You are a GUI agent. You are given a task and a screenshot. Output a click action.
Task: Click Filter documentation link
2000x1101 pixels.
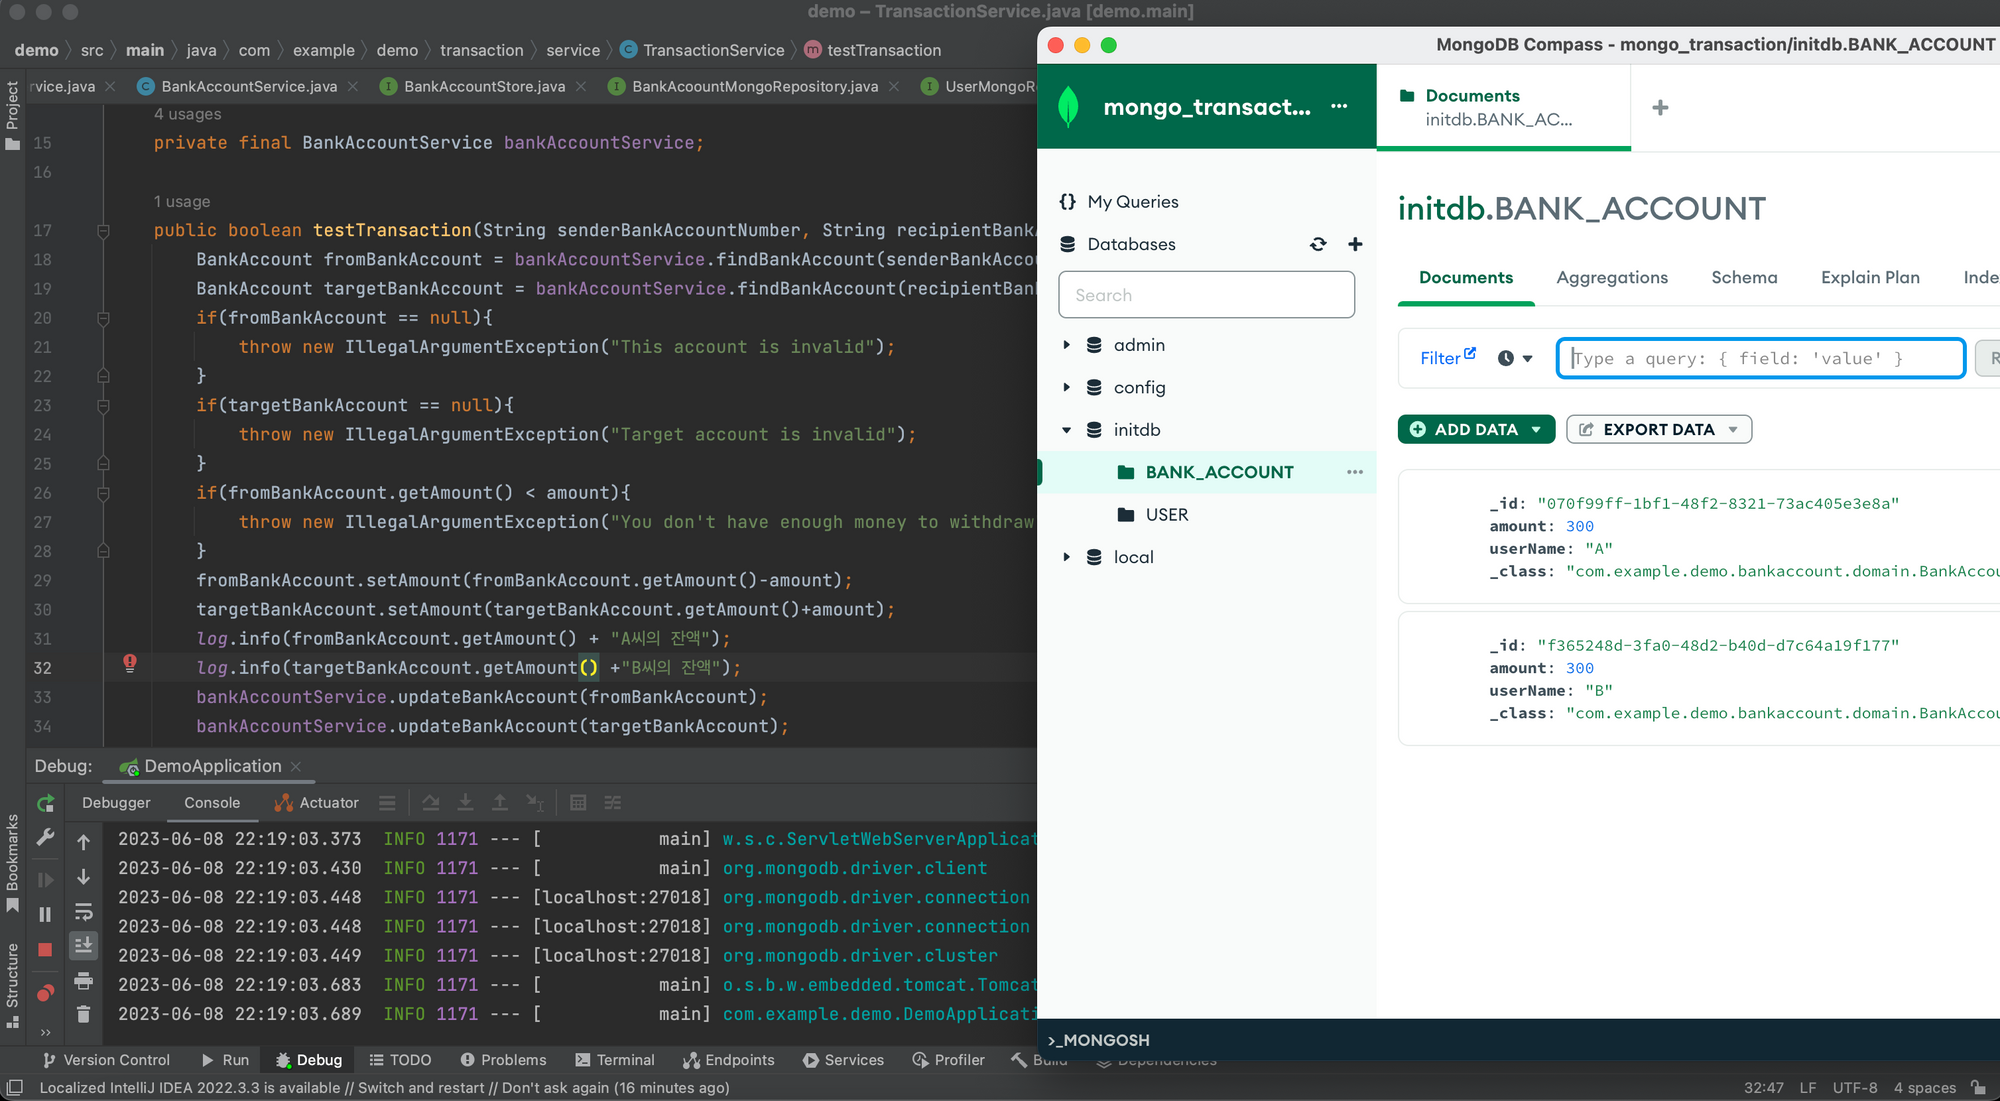[x=1448, y=357]
